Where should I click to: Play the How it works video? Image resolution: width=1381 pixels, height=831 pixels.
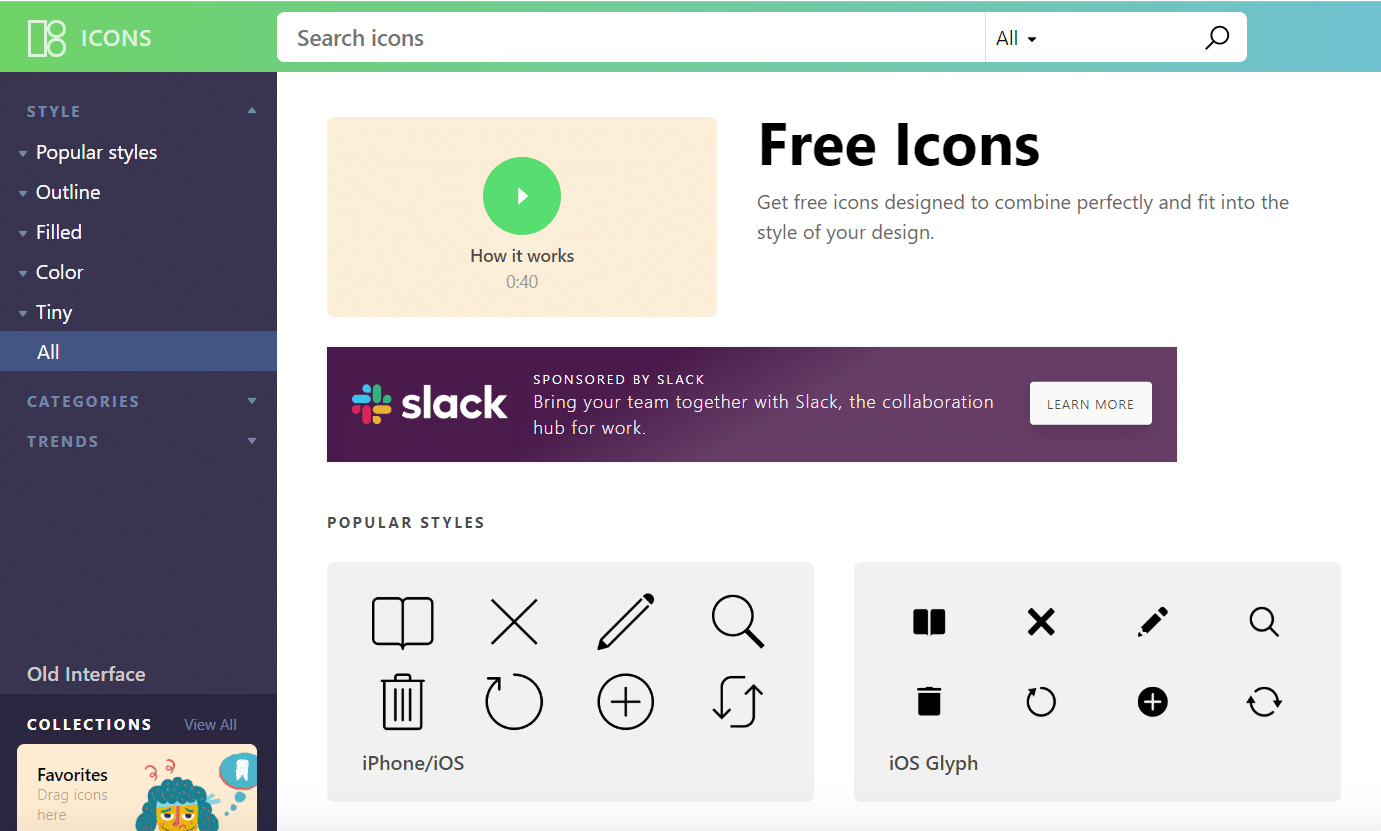[522, 196]
